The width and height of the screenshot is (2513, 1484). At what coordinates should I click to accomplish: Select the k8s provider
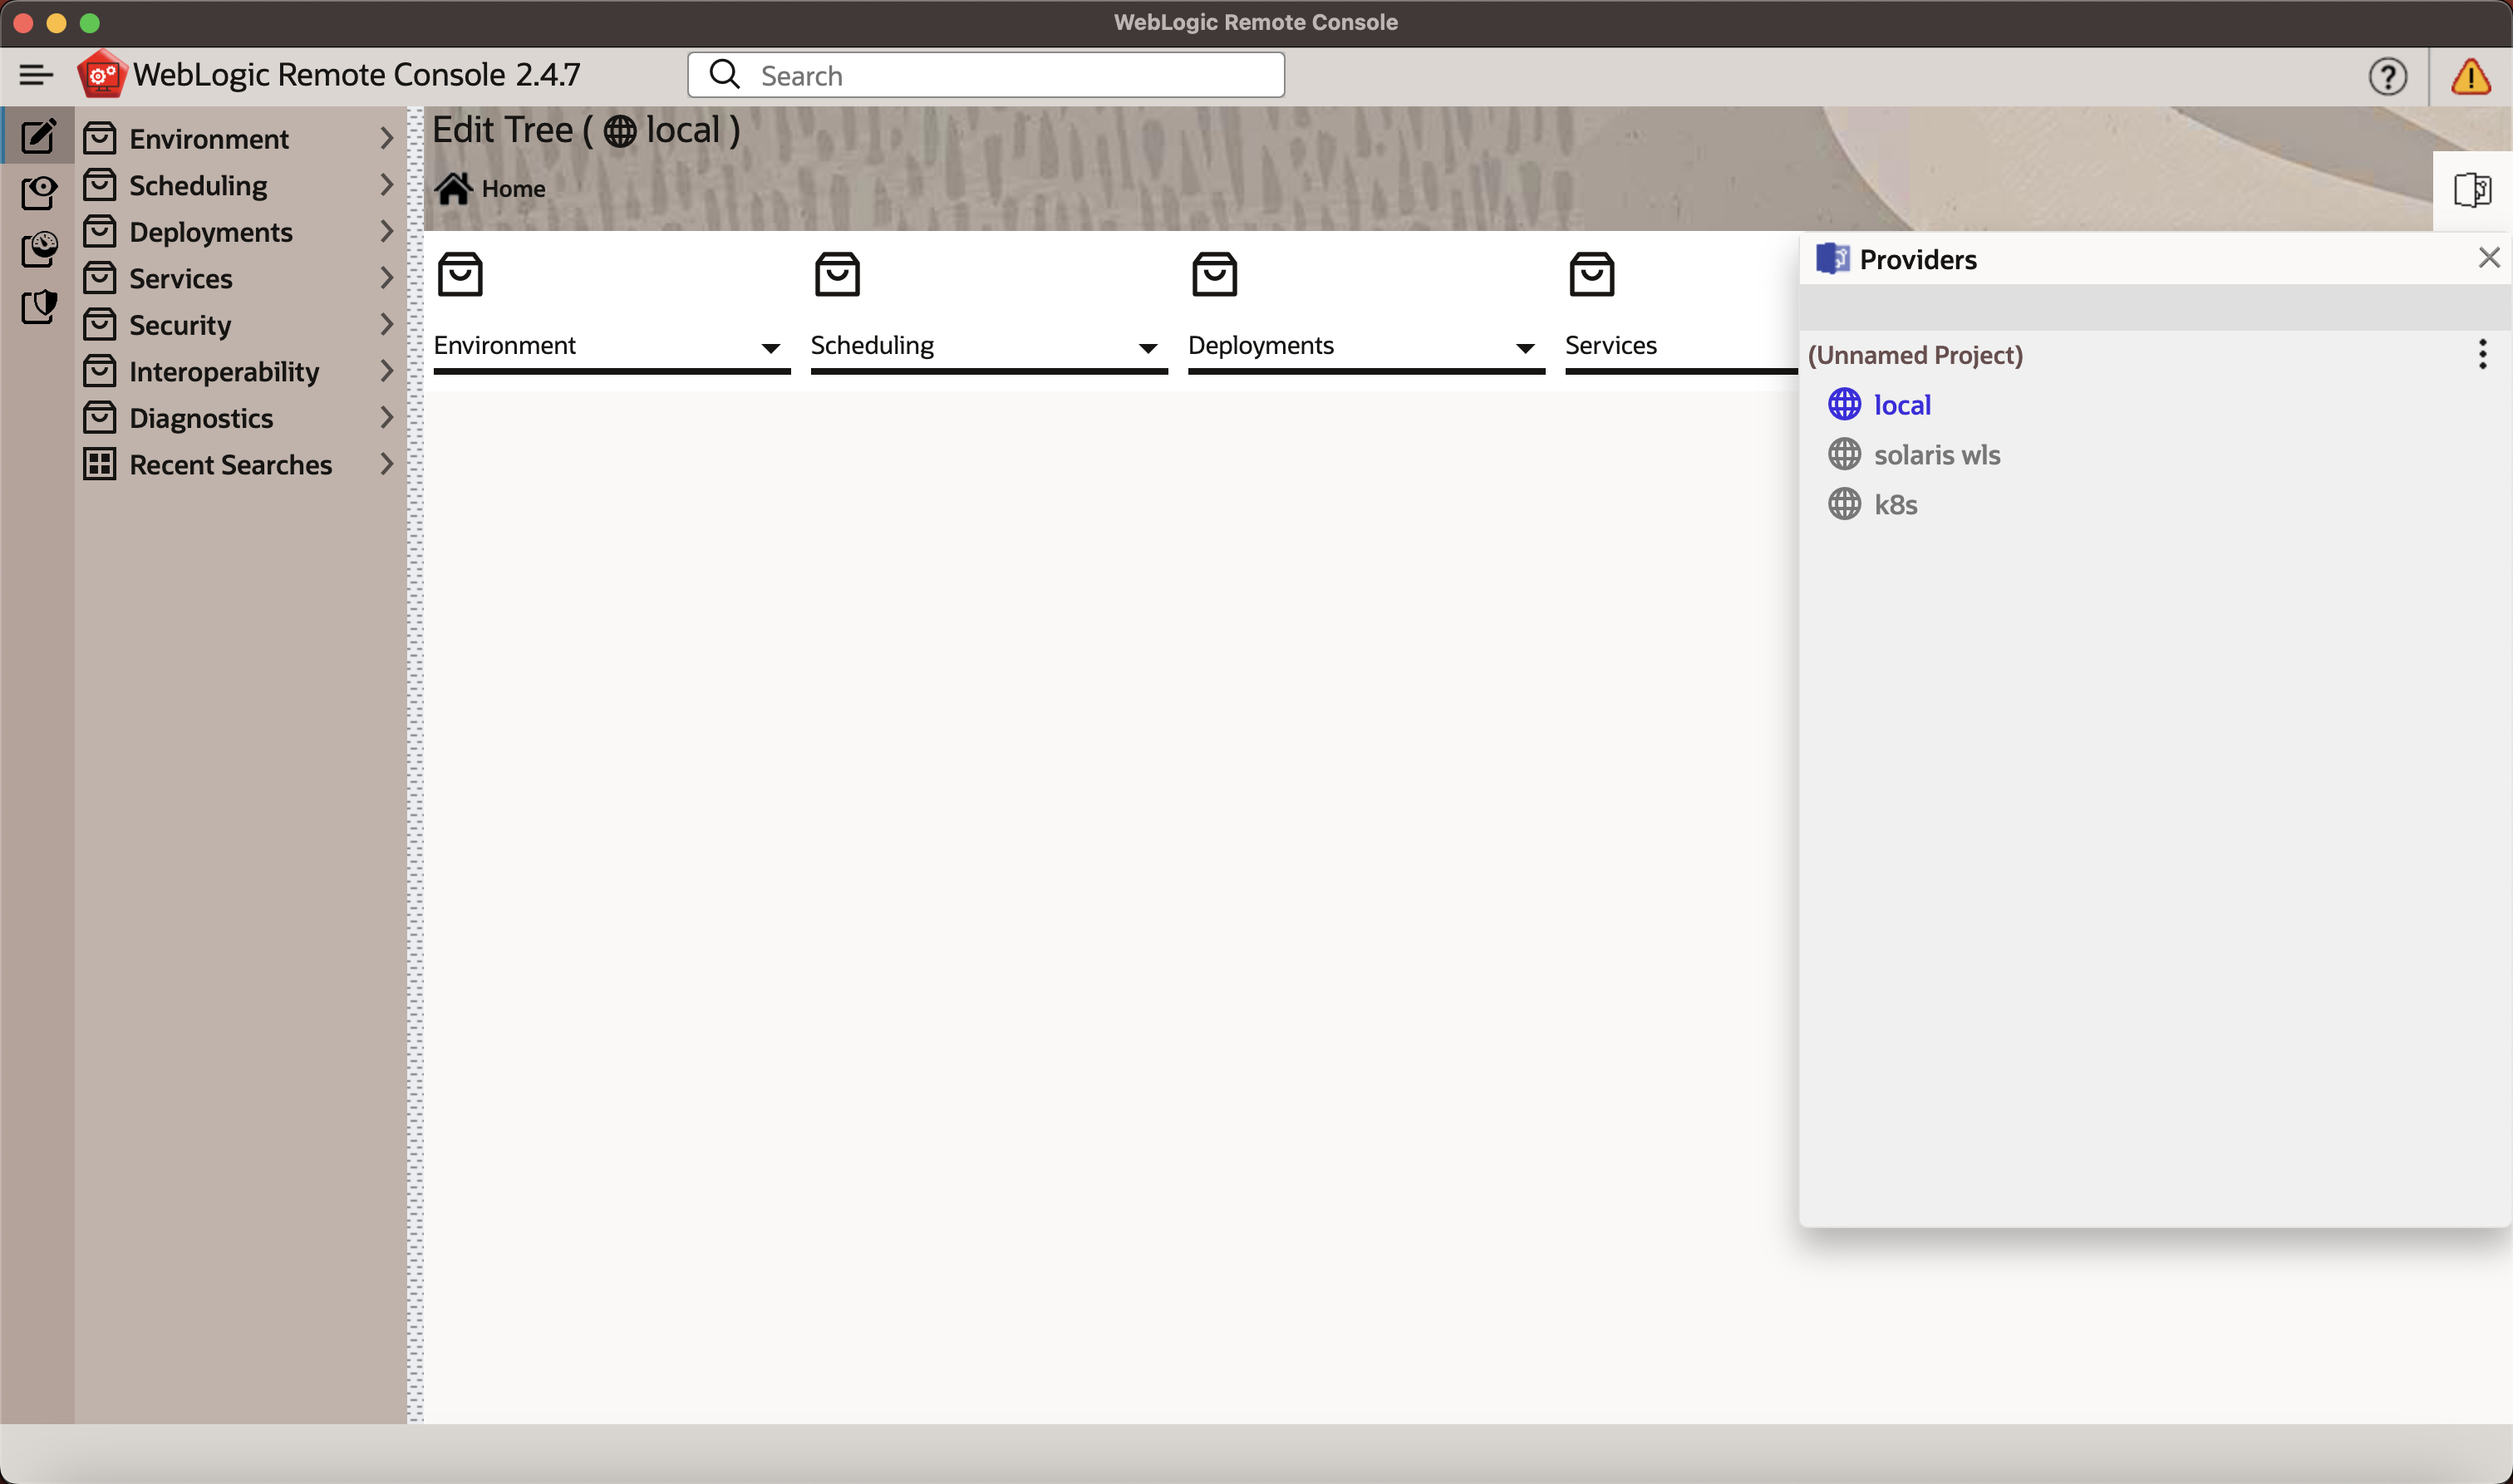(x=1895, y=504)
